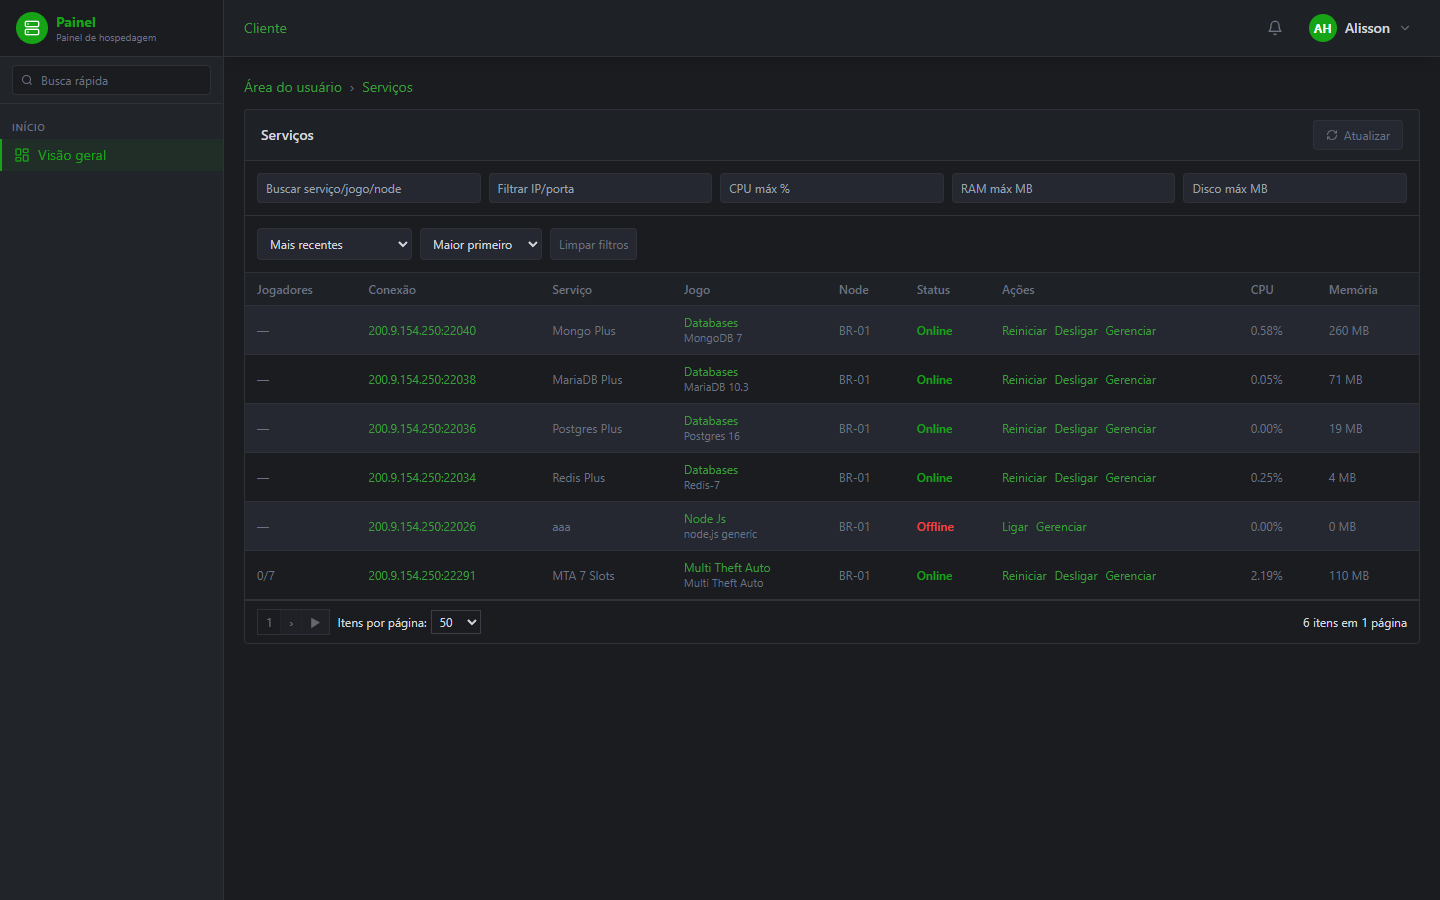1440x900 pixels.
Task: Click the RAM máx MB filter field
Action: coord(1063,188)
